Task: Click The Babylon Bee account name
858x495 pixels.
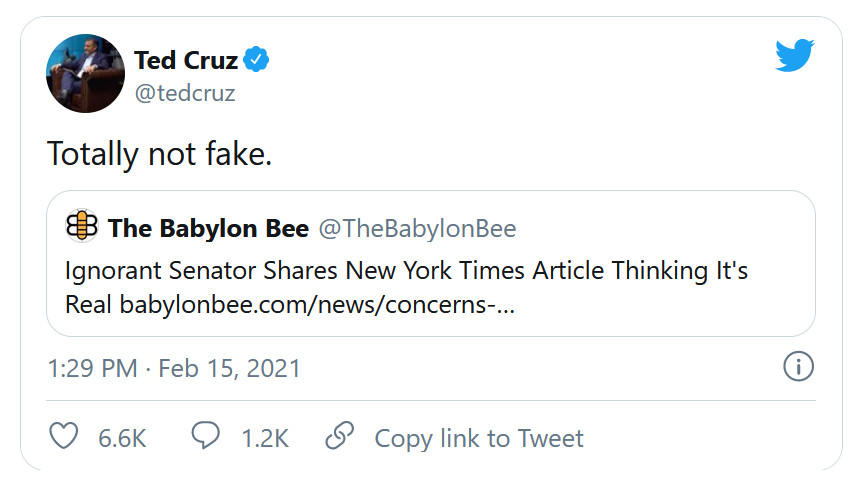Action: pos(208,229)
